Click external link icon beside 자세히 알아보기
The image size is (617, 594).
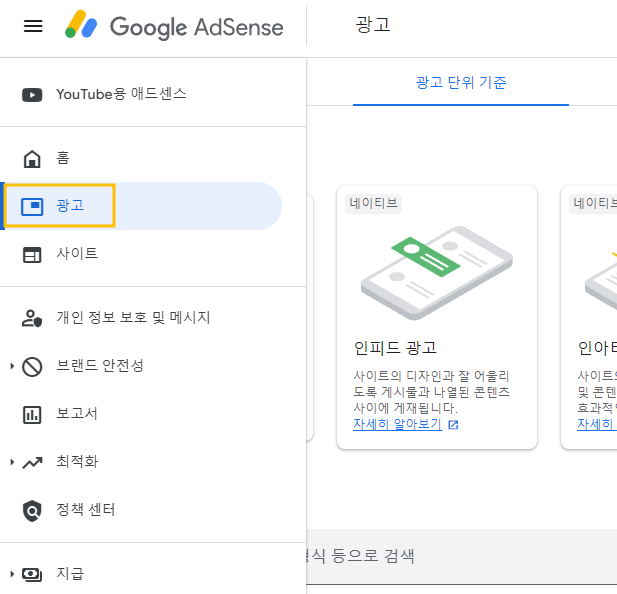[453, 425]
